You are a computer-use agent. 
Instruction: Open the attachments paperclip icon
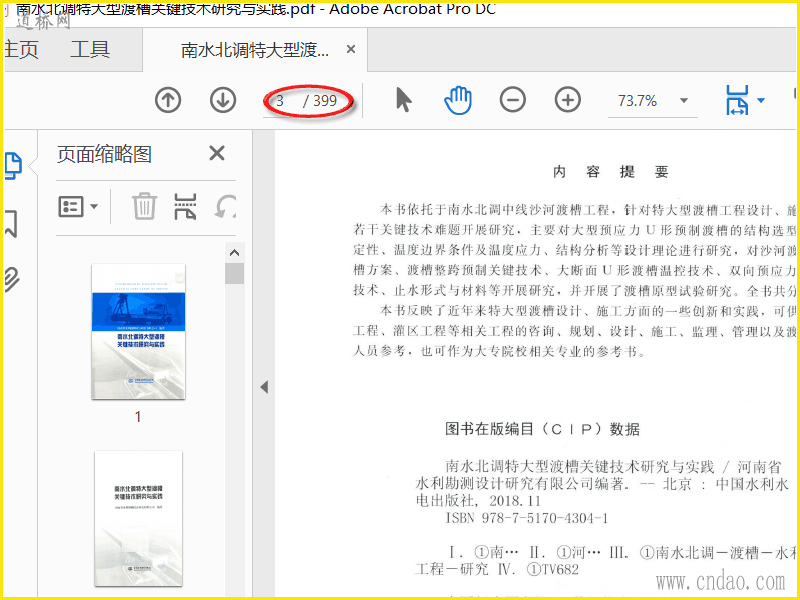tap(12, 279)
